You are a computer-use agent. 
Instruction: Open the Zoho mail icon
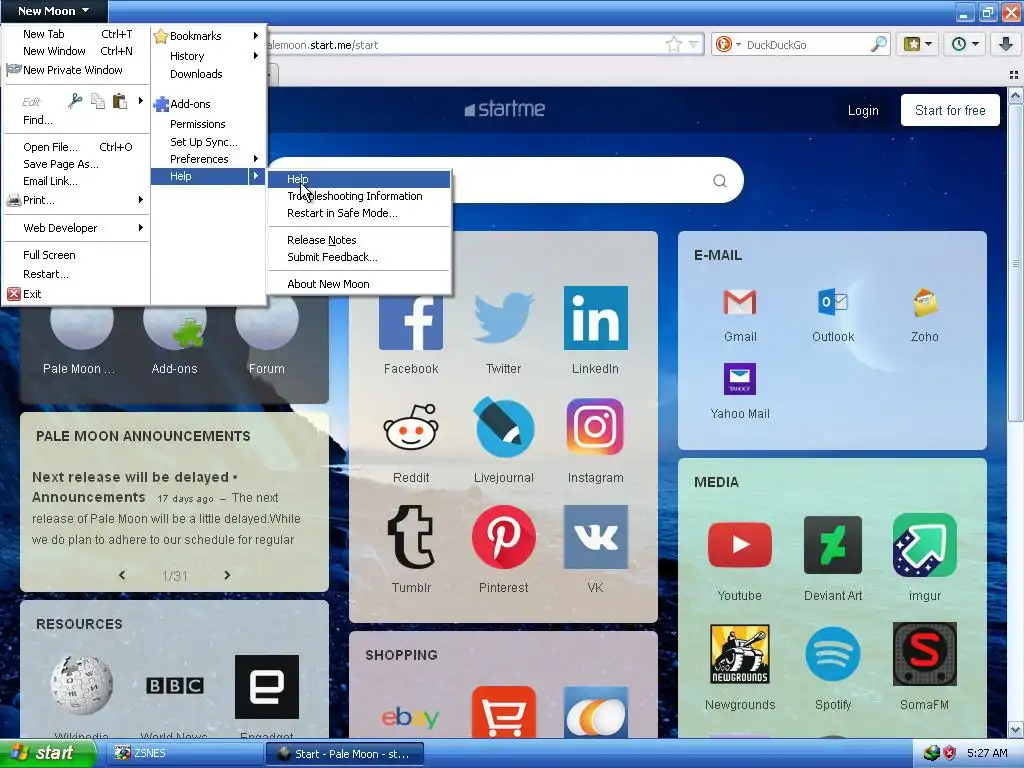tap(925, 302)
